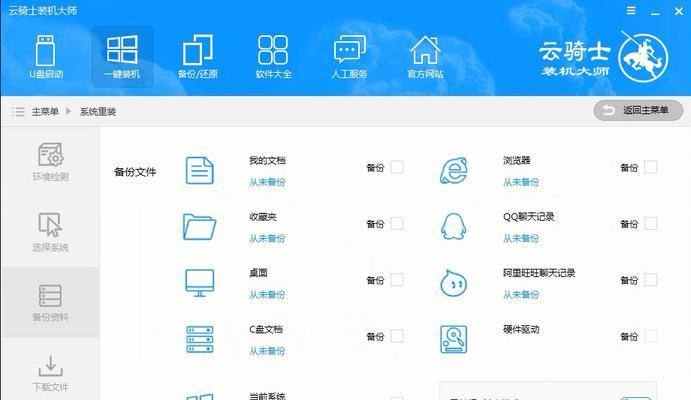This screenshot has width=691, height=400.
Task: Click the breadcrumb arrow after 主菜单
Action: [68, 111]
